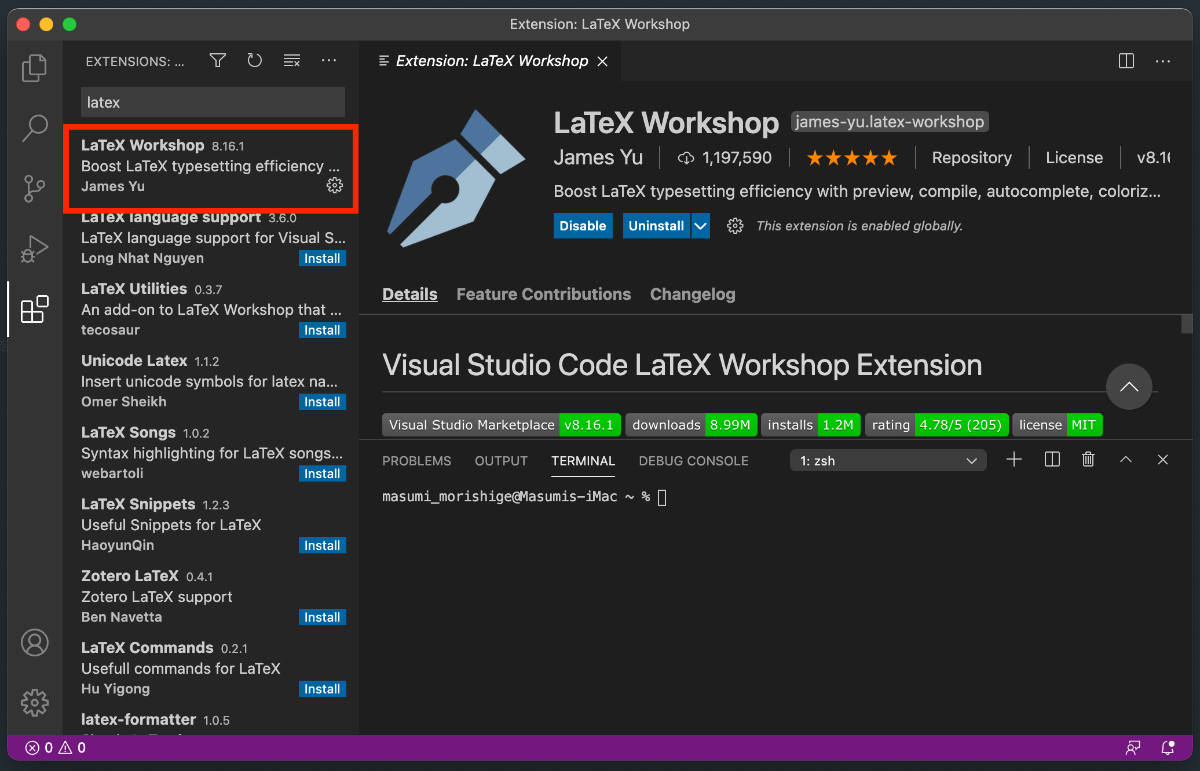Click the five-star rating
Screen dimensions: 1200x771
pos(852,158)
